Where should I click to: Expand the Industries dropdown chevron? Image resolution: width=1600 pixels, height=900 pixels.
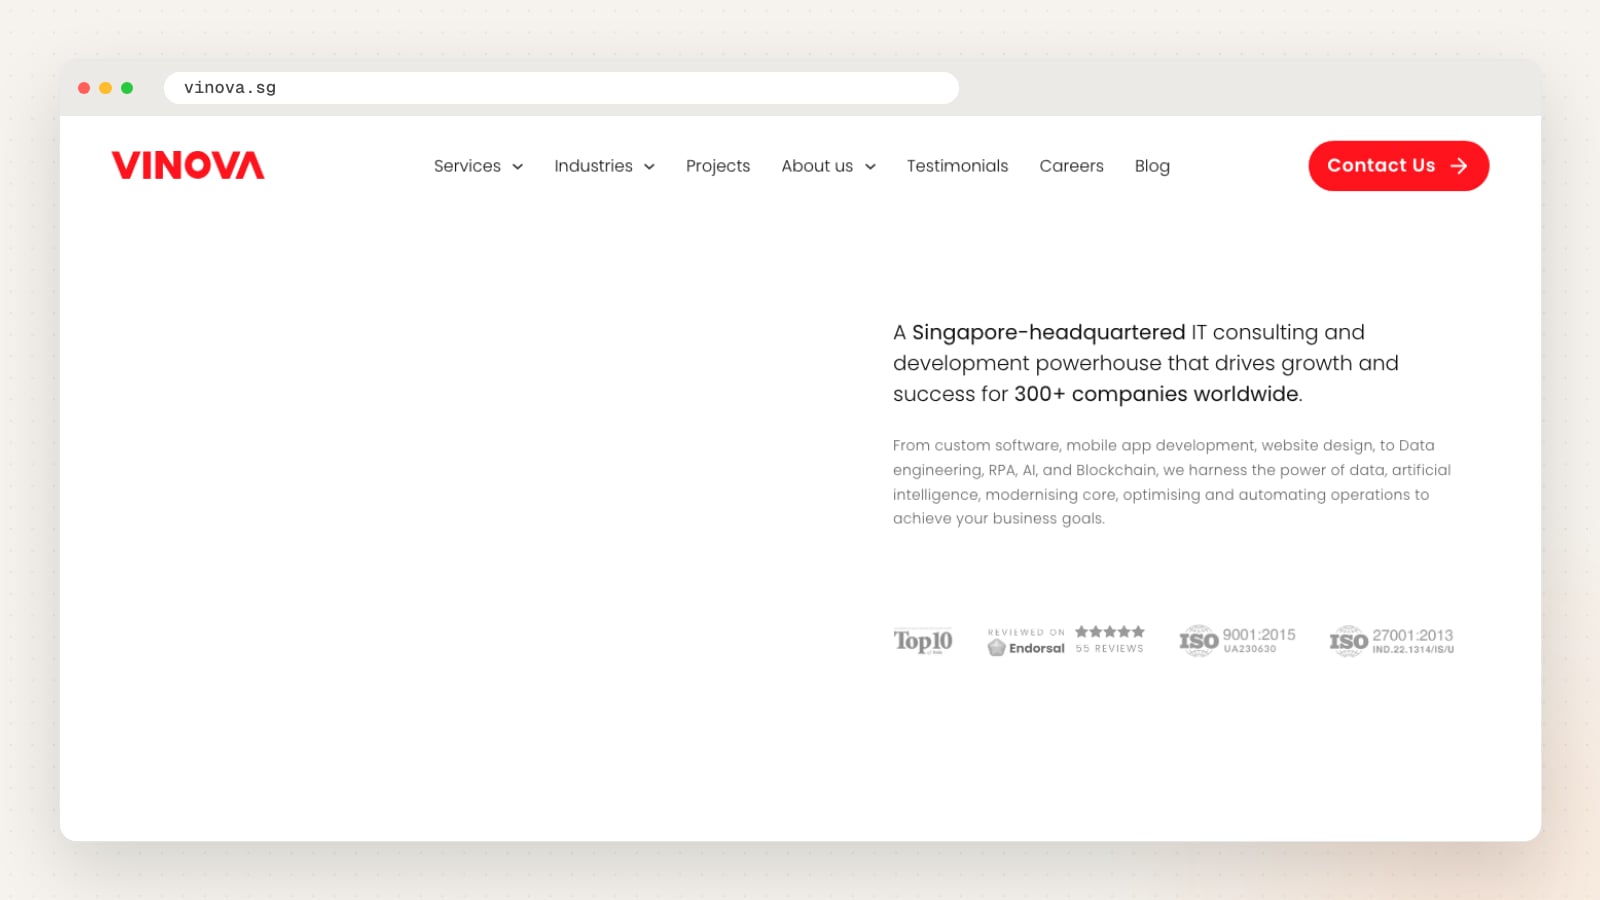click(x=649, y=167)
